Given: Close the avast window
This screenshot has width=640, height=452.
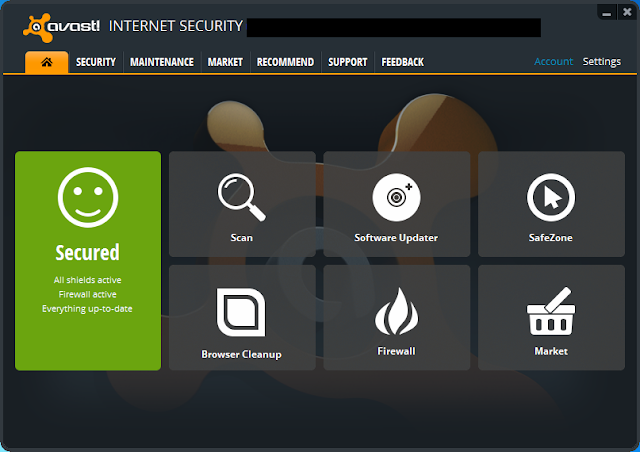Looking at the screenshot, I should (x=627, y=12).
